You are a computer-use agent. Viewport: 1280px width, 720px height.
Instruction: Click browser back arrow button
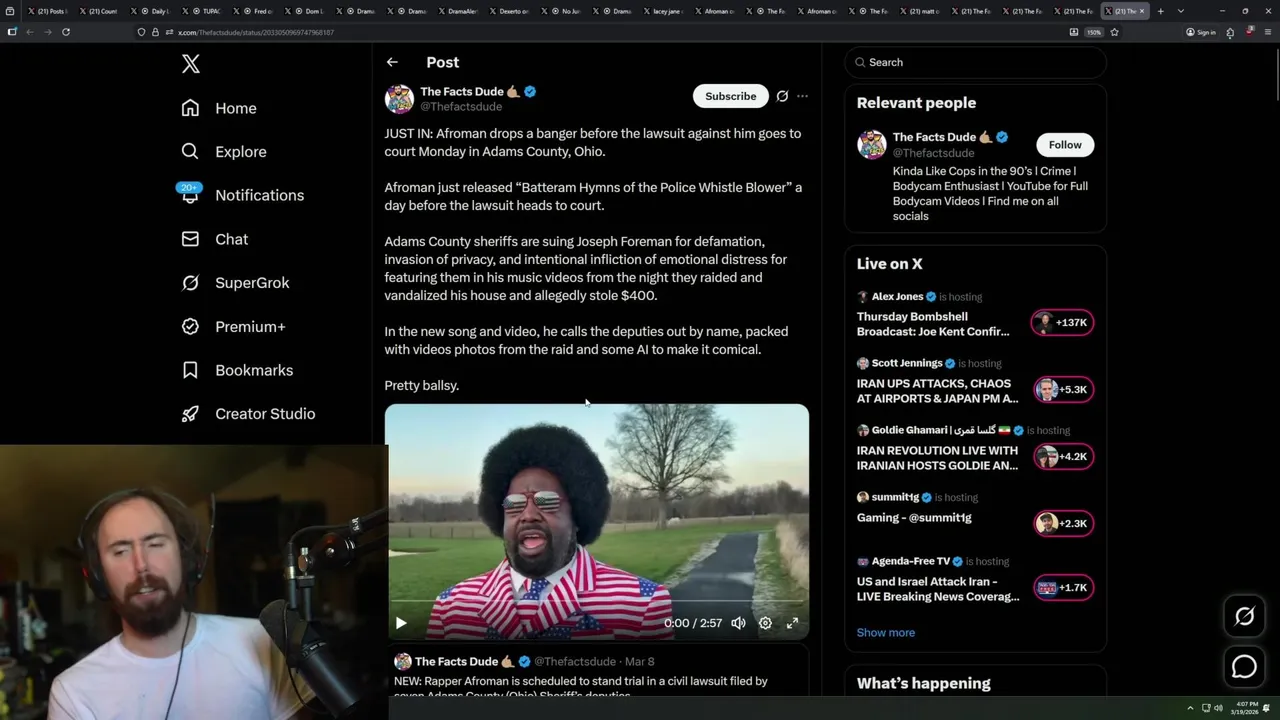[x=29, y=32]
